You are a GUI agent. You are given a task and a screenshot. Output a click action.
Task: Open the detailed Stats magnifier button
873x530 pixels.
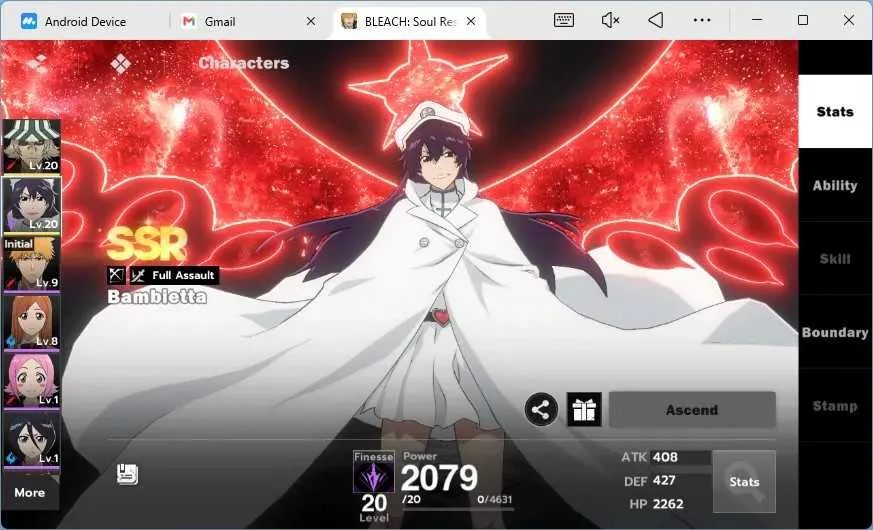pyautogui.click(x=744, y=482)
